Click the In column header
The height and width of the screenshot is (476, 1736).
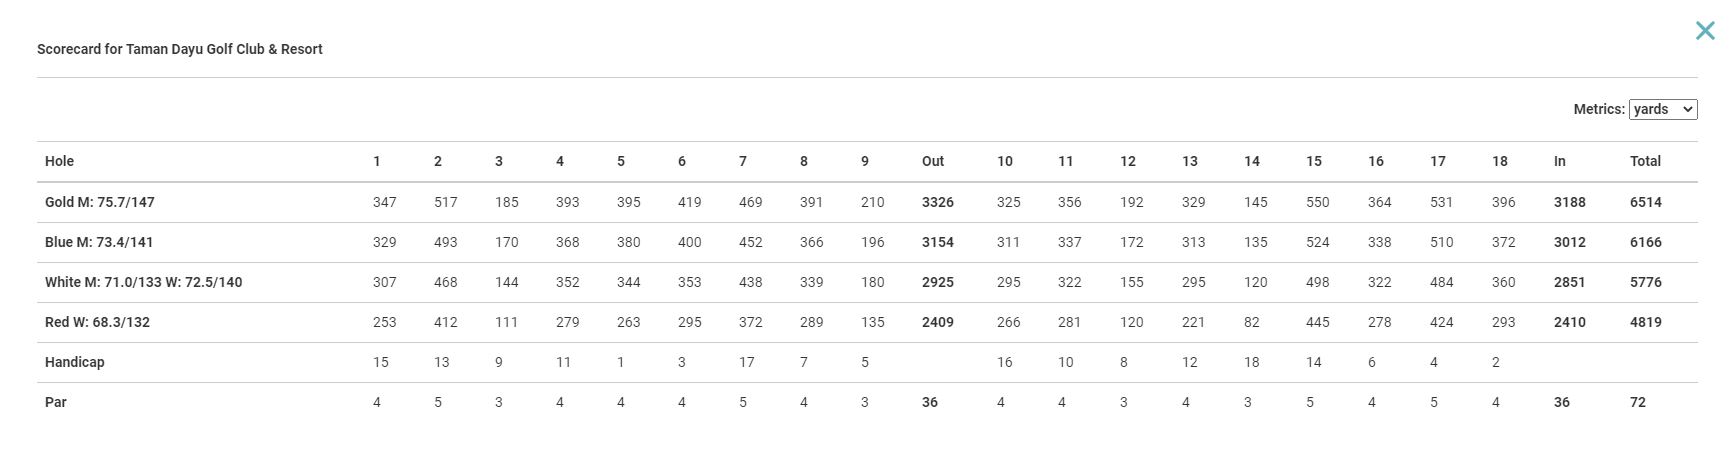point(1560,161)
